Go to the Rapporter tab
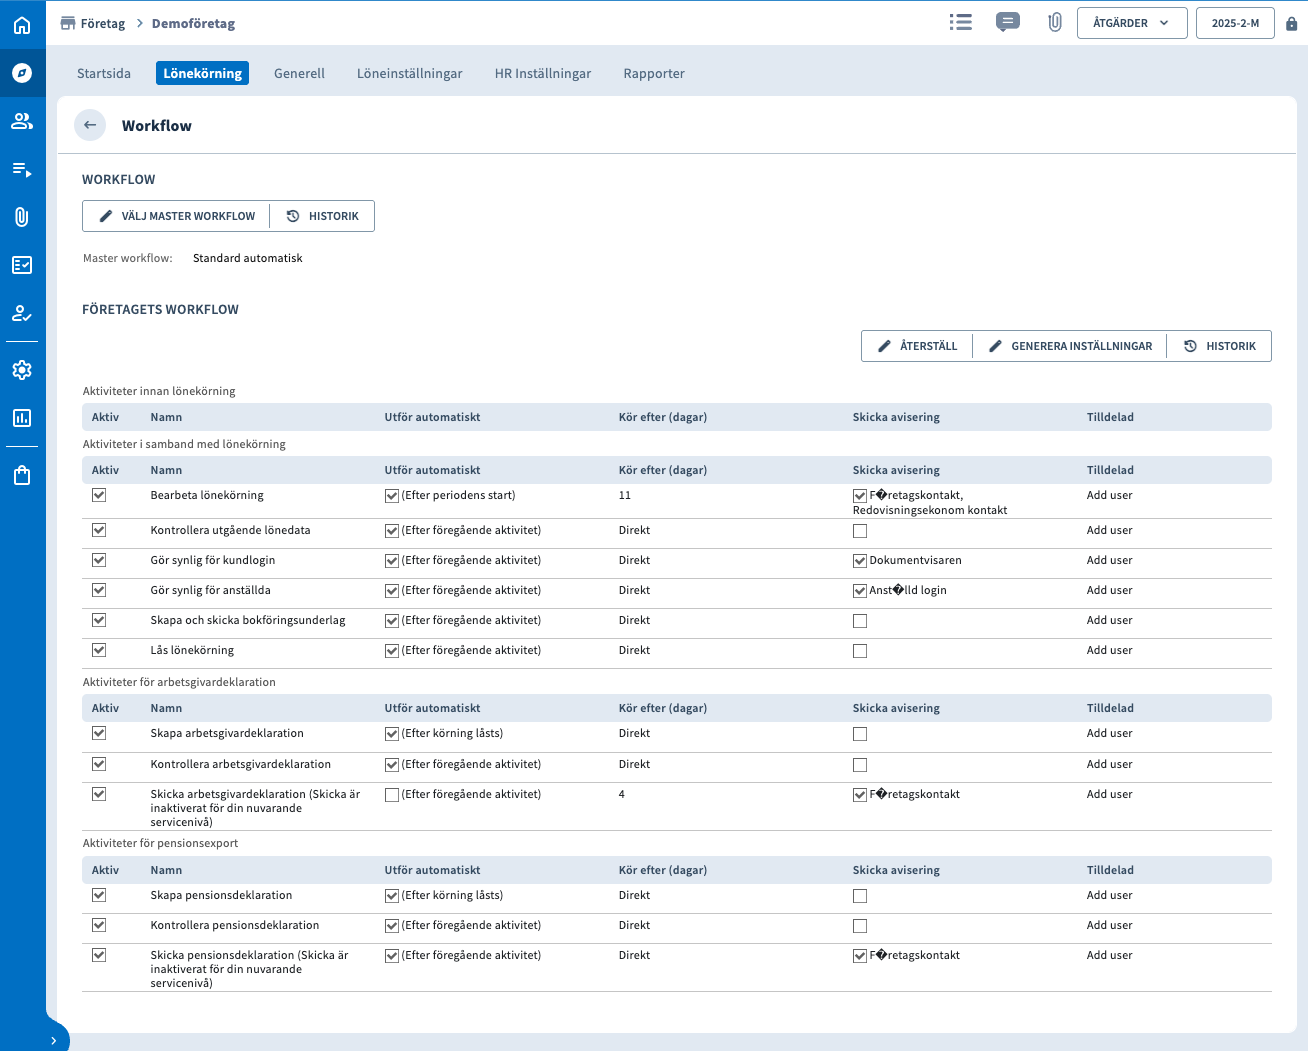This screenshot has height=1051, width=1308. (x=653, y=73)
